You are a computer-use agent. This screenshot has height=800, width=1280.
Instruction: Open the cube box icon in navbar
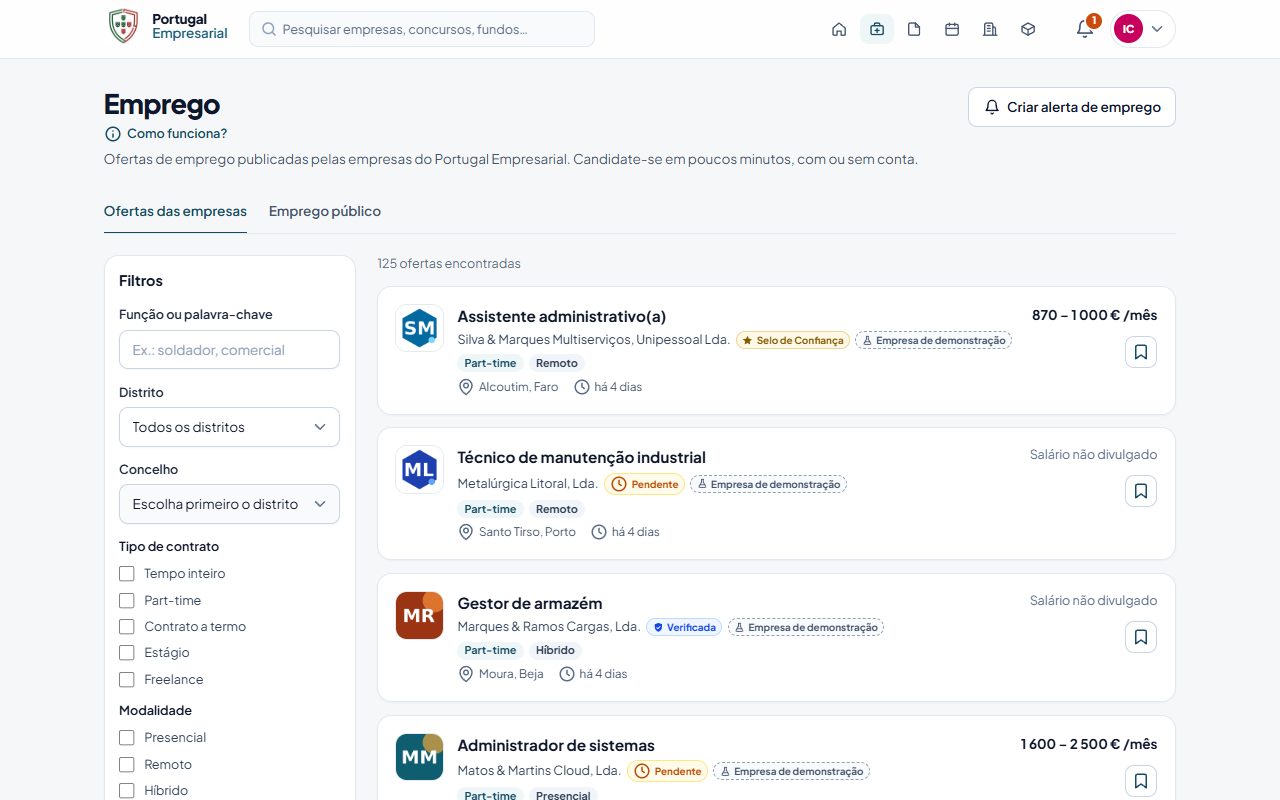coord(1028,29)
